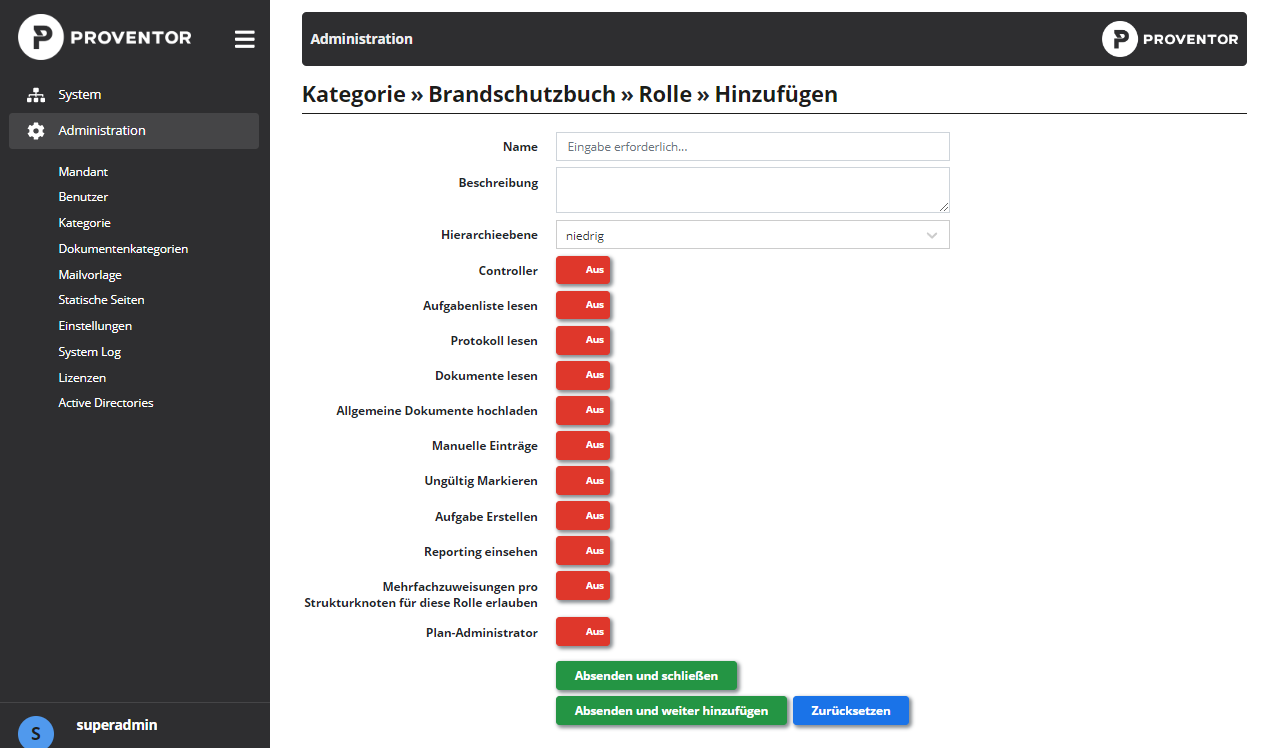Viewport: 1274px width, 748px height.
Task: Click Absenden und weiter hinzufügen
Action: pyautogui.click(x=671, y=711)
